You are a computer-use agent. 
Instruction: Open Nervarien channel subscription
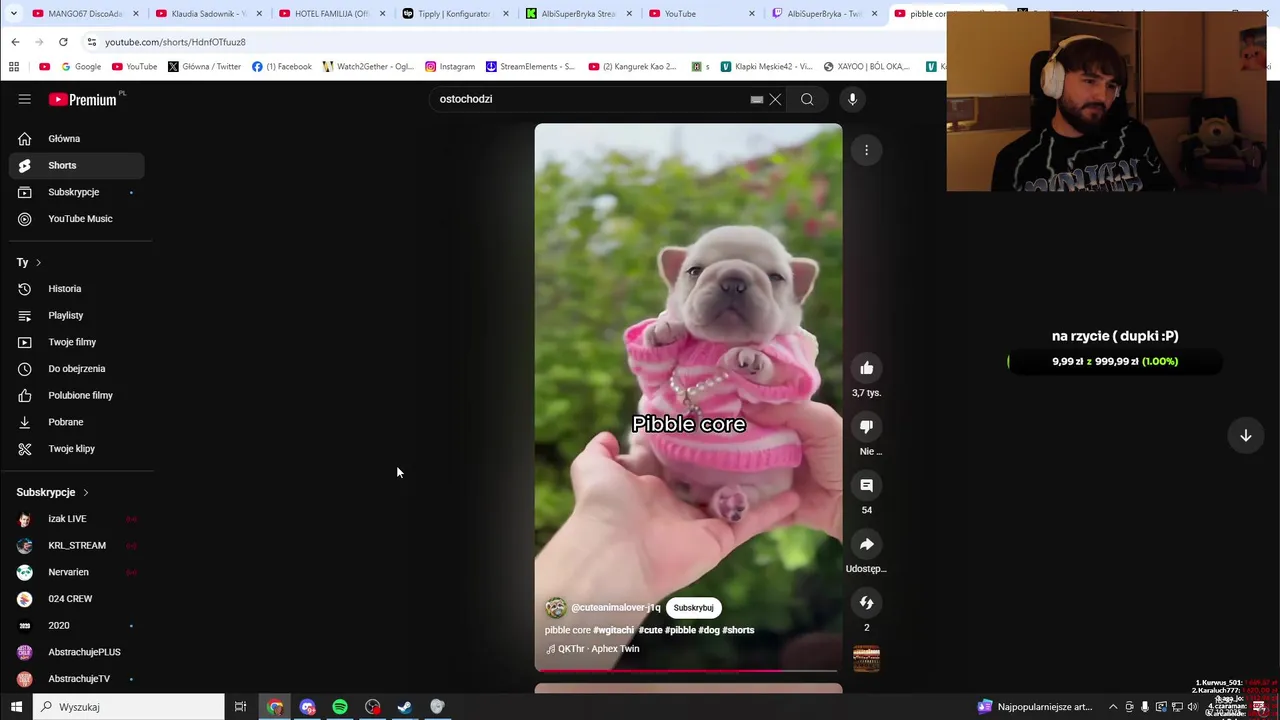(76, 572)
